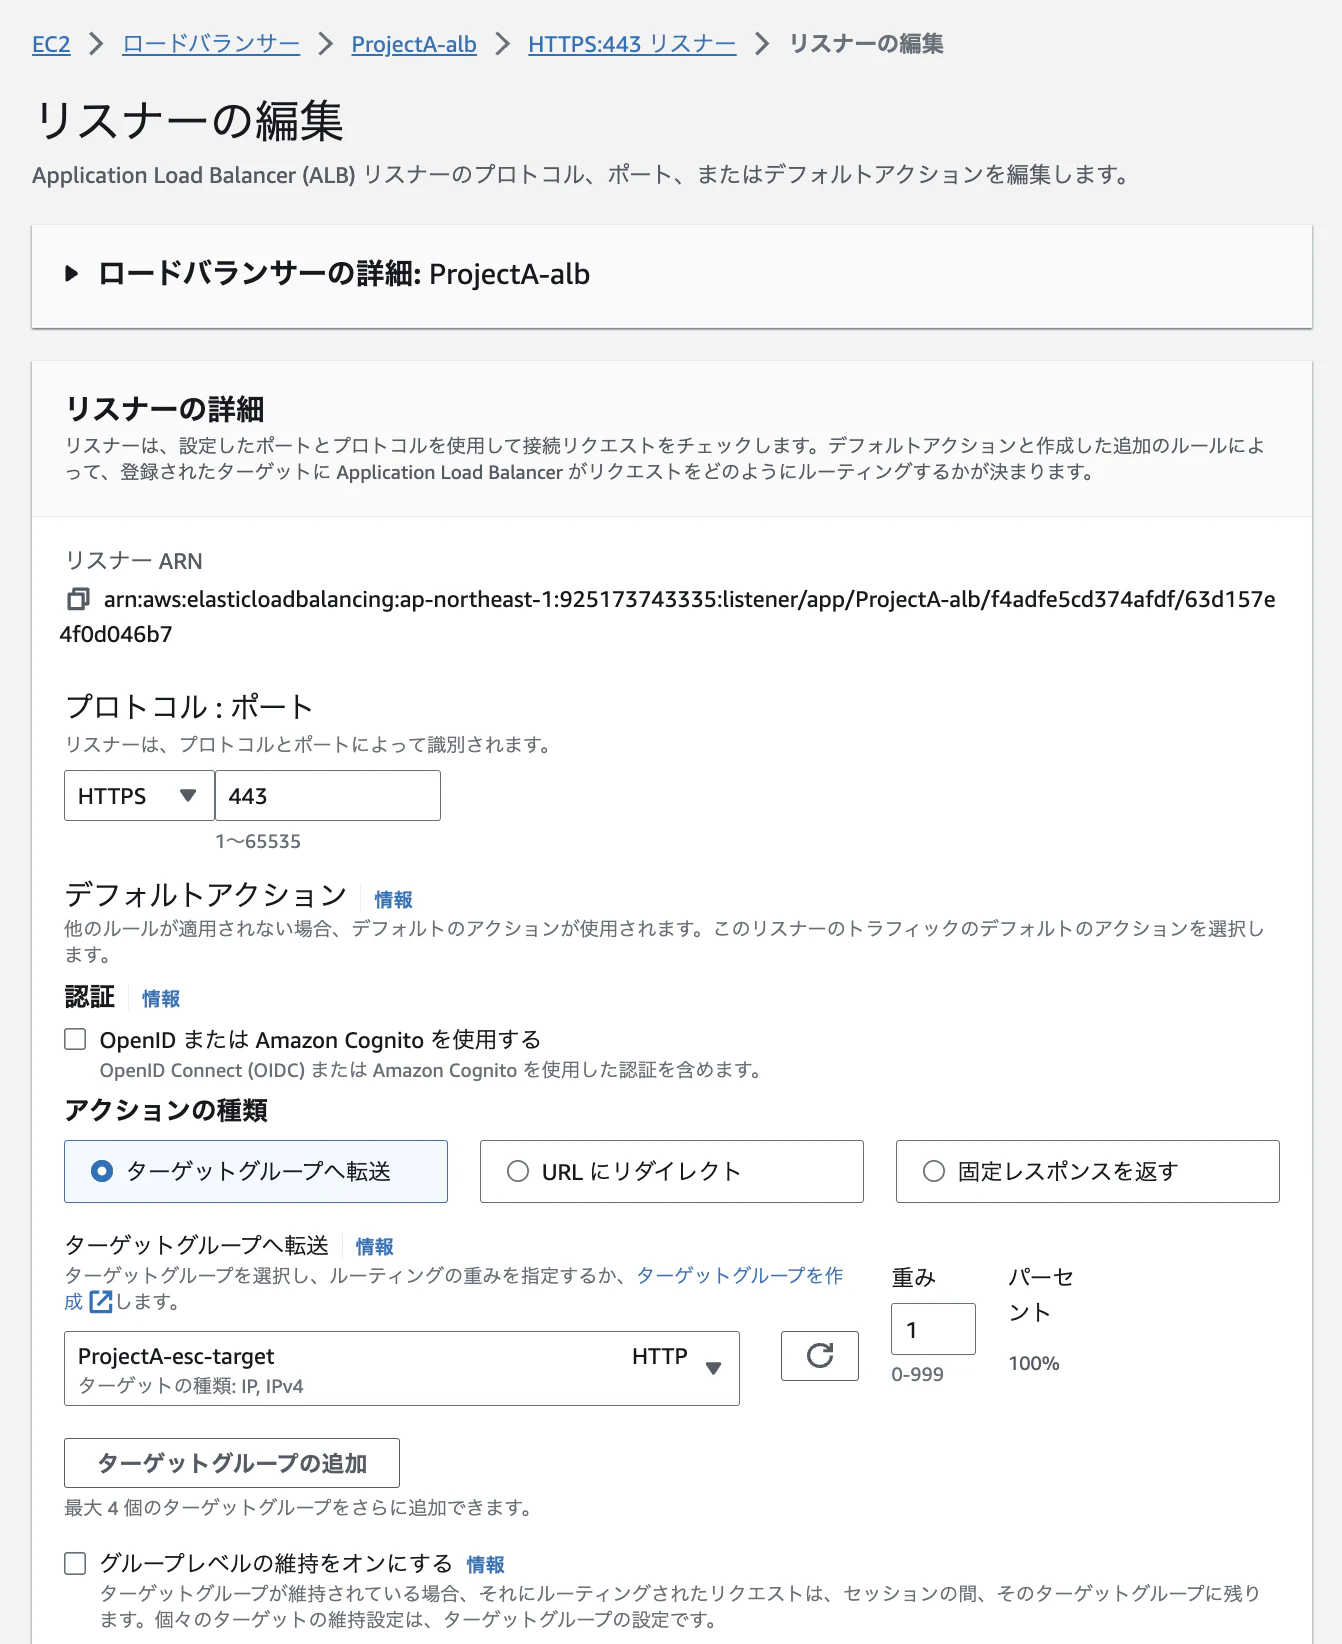Viewport: 1342px width, 1644px height.
Task: Go to EC2 breadcrumb link
Action: tap(51, 44)
